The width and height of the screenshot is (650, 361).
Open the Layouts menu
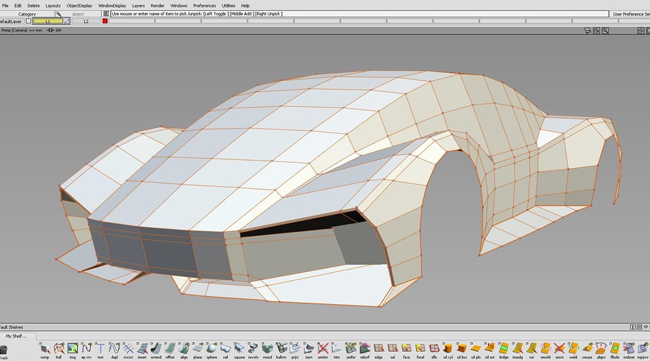[x=53, y=6]
